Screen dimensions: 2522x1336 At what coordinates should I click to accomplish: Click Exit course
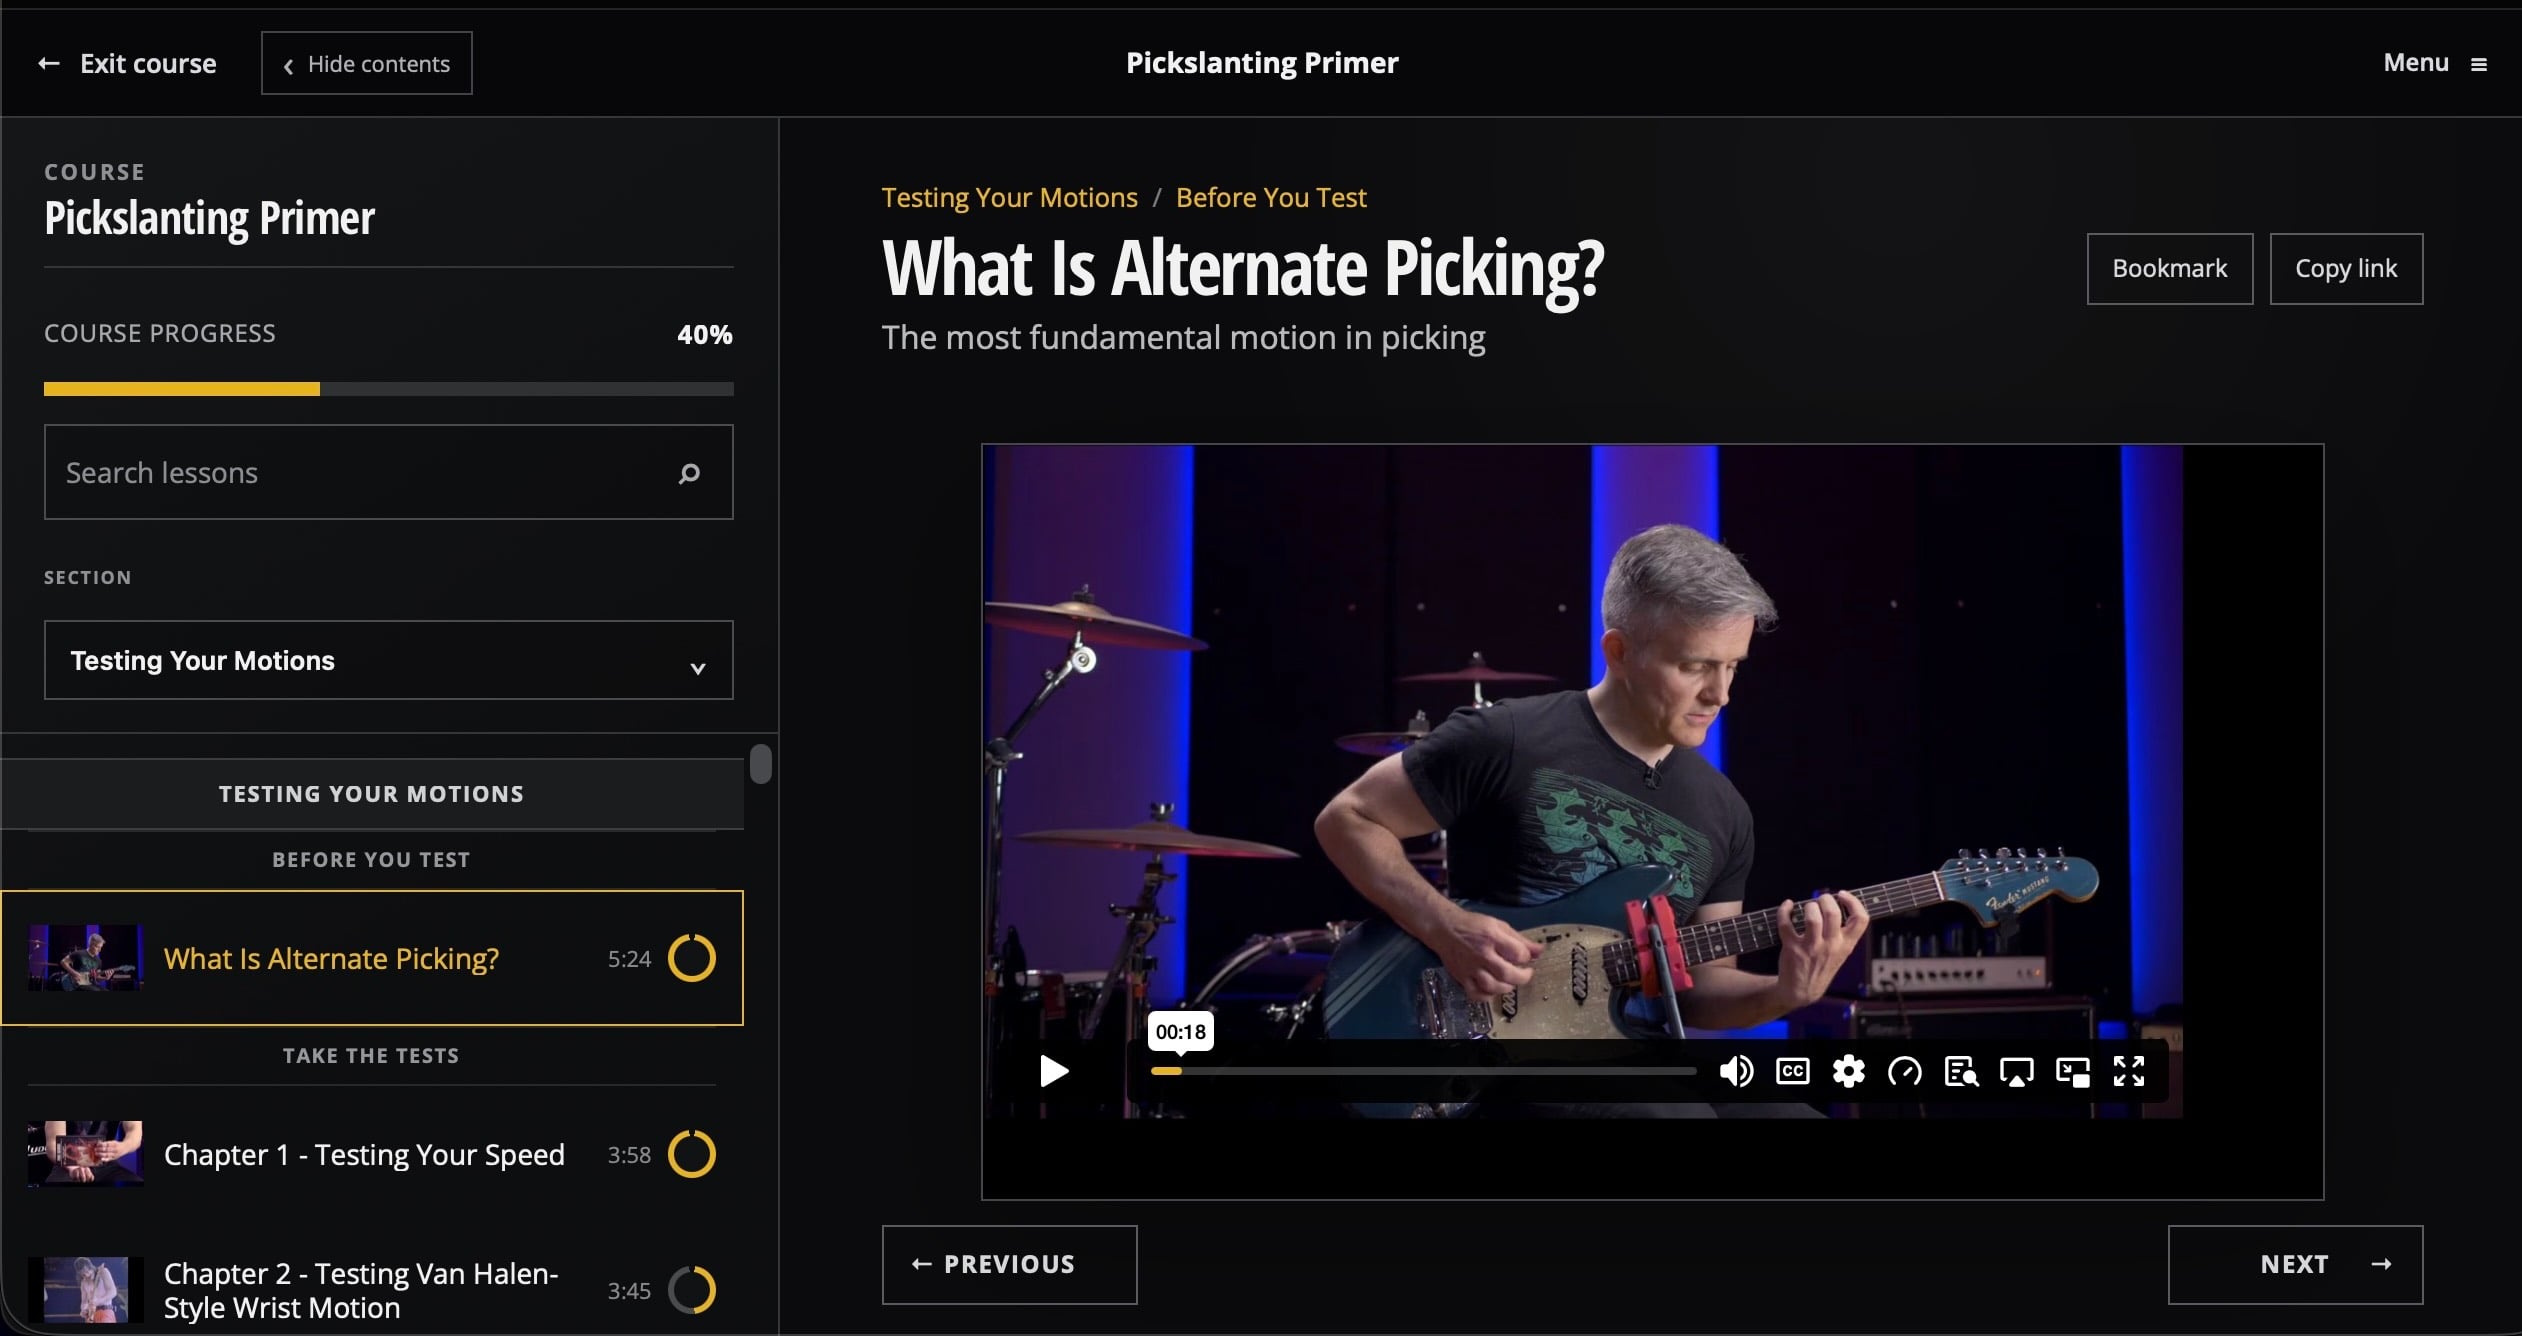(127, 63)
